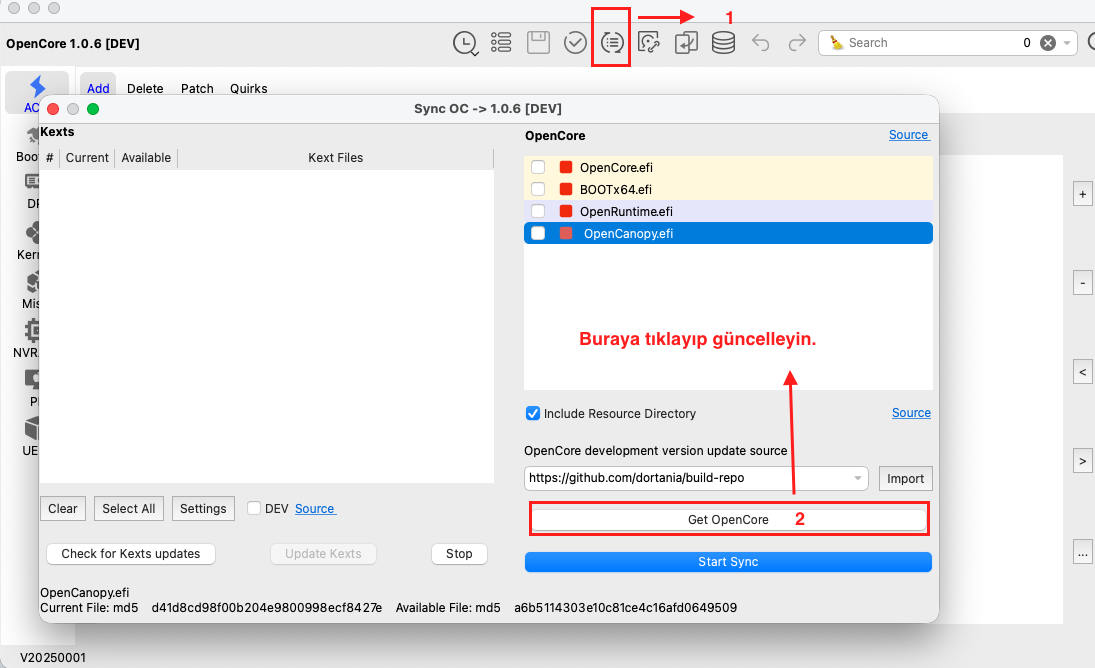Click the save floppy disk icon
This screenshot has width=1095, height=668.
[x=539, y=43]
